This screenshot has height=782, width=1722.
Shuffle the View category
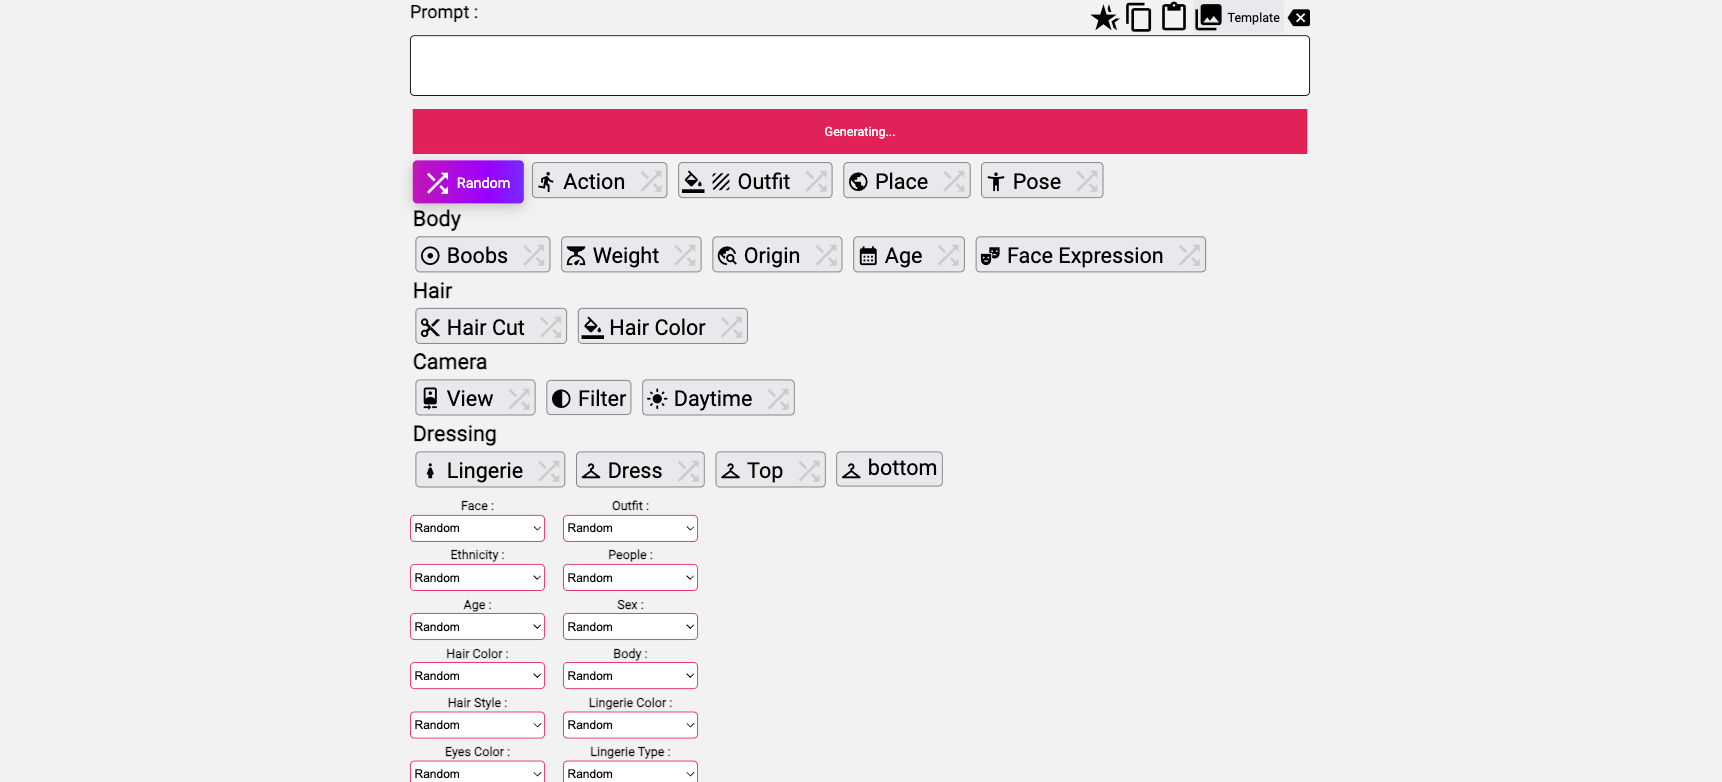(519, 398)
